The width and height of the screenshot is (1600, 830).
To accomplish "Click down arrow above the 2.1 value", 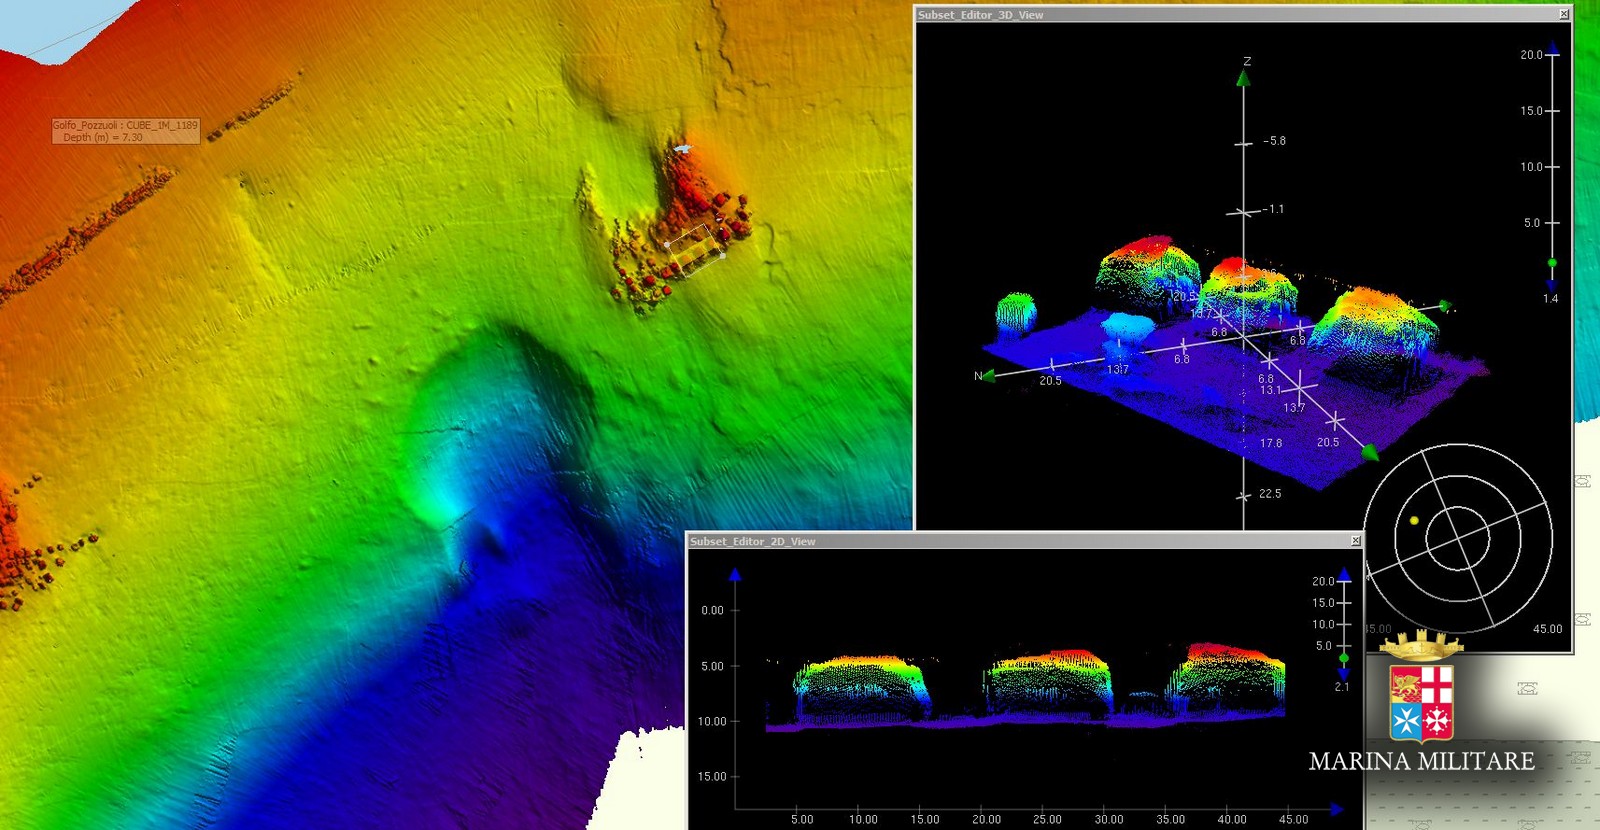I will [1344, 674].
